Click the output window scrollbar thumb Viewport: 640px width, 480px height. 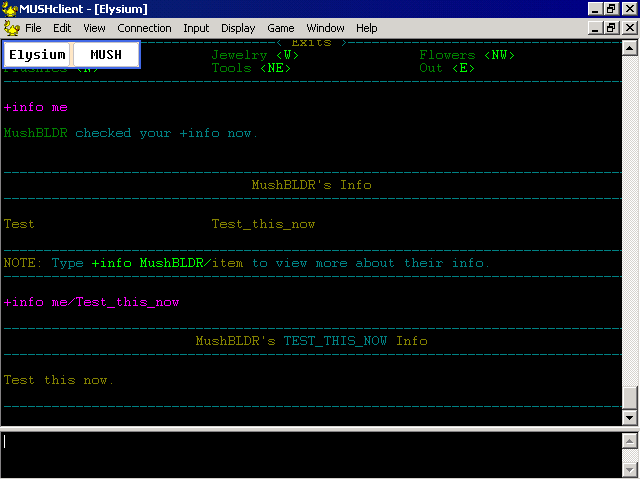(629, 398)
